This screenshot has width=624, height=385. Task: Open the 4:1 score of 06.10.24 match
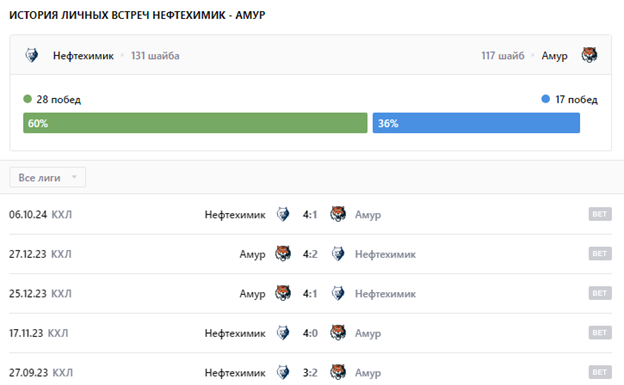point(310,215)
